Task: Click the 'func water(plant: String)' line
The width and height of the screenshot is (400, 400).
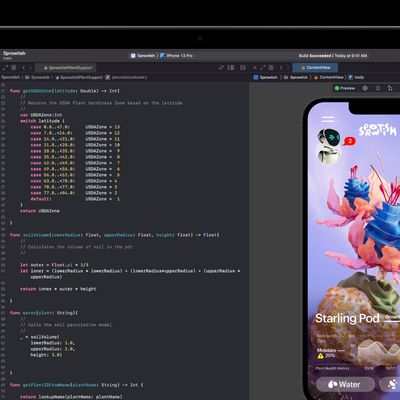Action: (44, 313)
